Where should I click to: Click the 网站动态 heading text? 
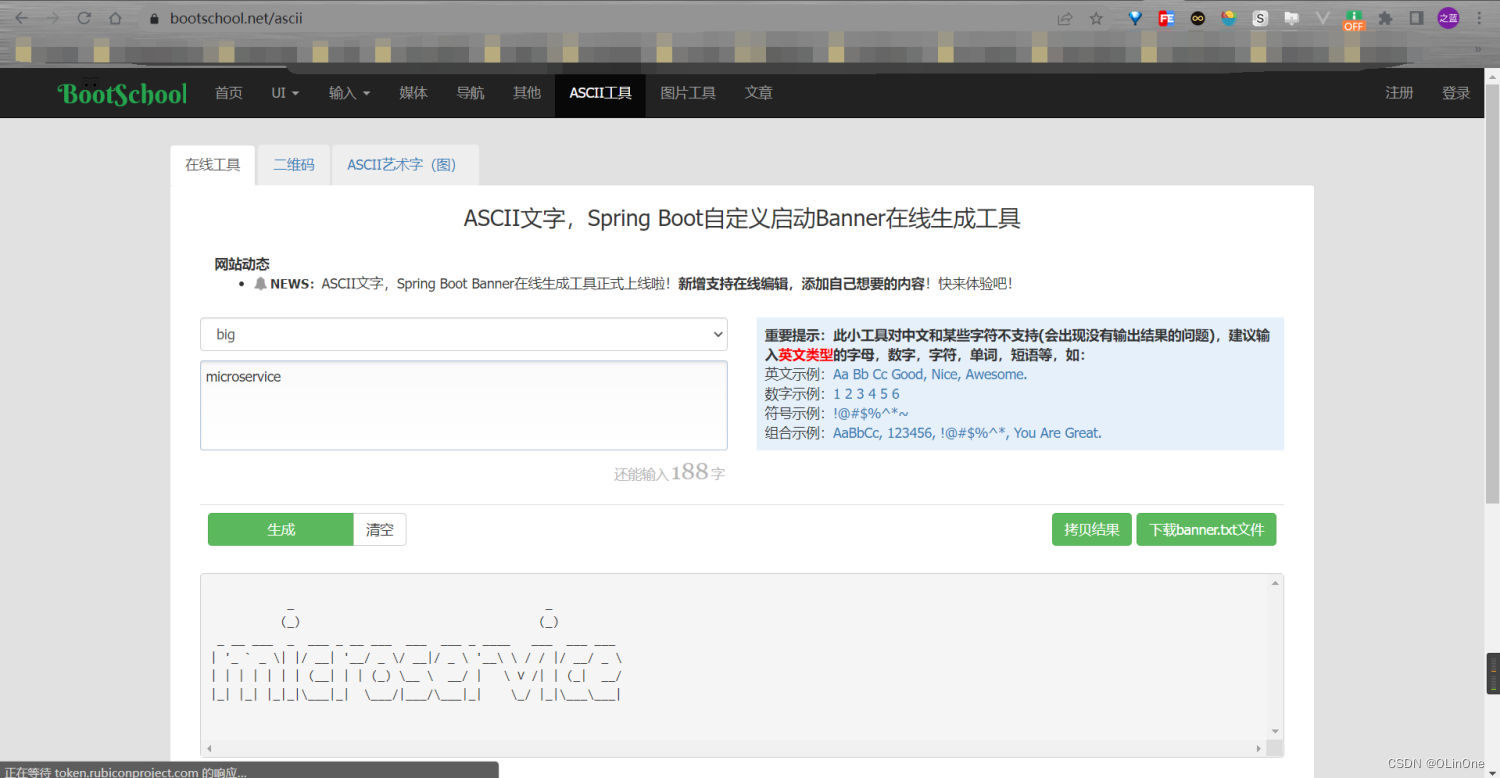[242, 264]
